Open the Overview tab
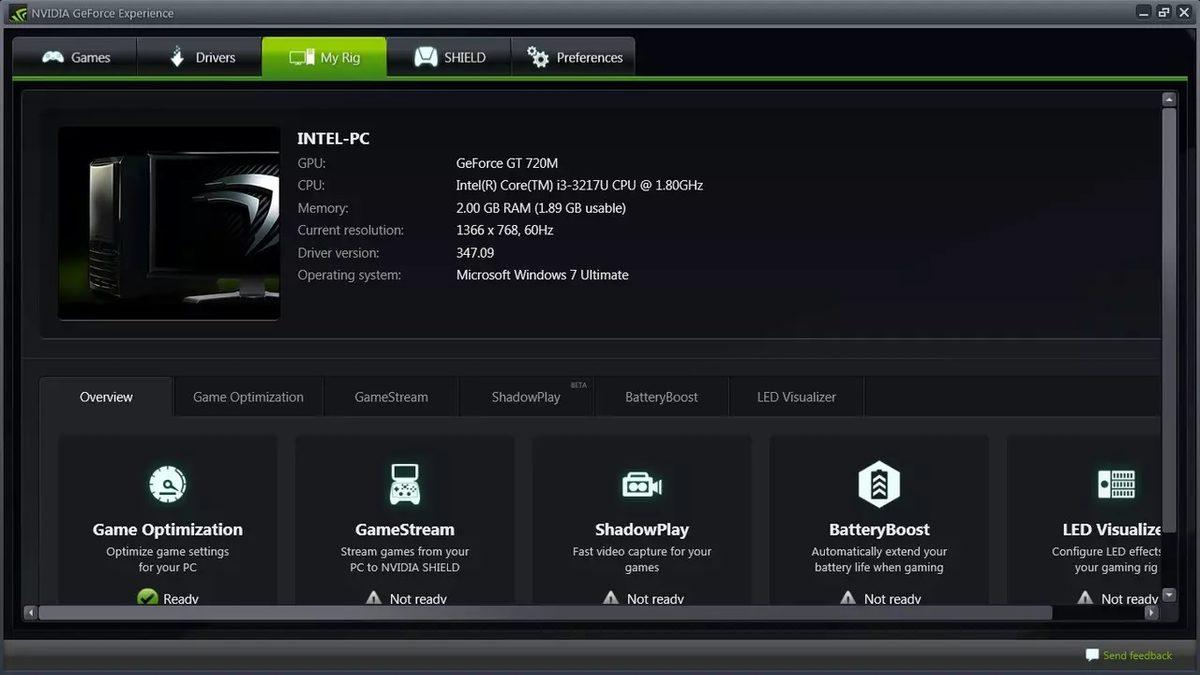1200x675 pixels. tap(105, 396)
